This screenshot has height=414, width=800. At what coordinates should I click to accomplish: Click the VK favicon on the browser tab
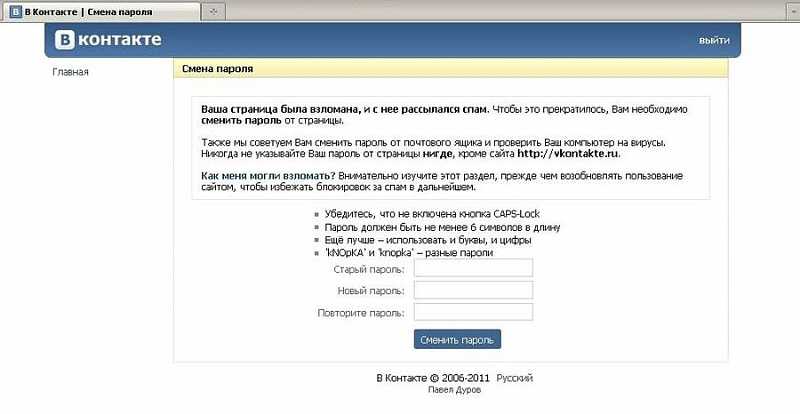16,11
